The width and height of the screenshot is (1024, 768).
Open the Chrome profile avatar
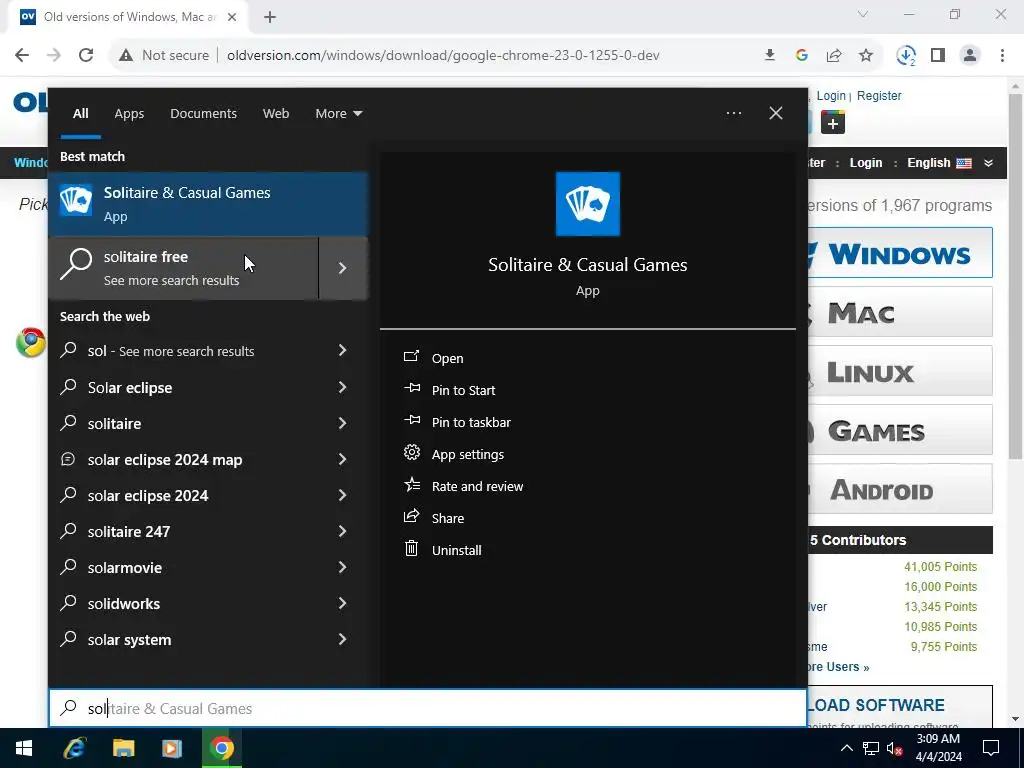click(x=970, y=56)
